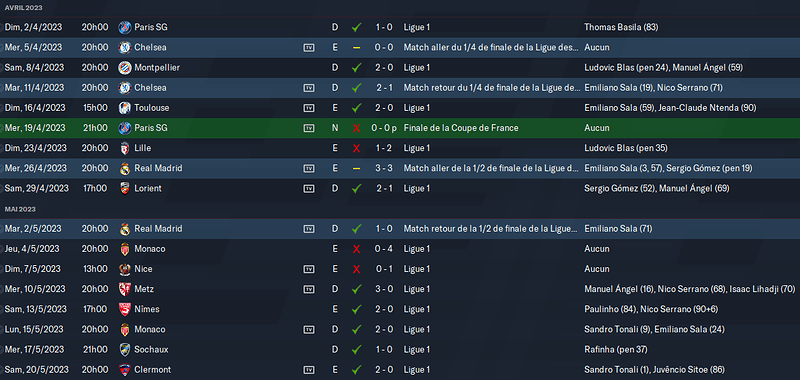Click the Sochaux club badge icon
Viewport: 800px width, 380px height.
click(x=124, y=350)
